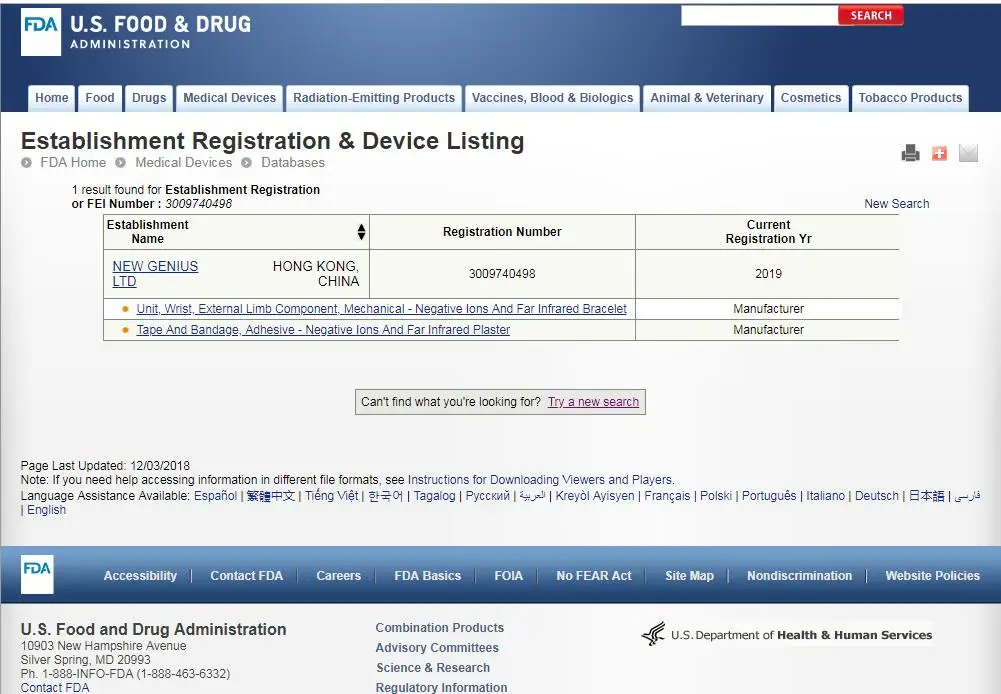This screenshot has height=694, width=1001.
Task: Click the Health & Human Services logo
Action: [787, 634]
